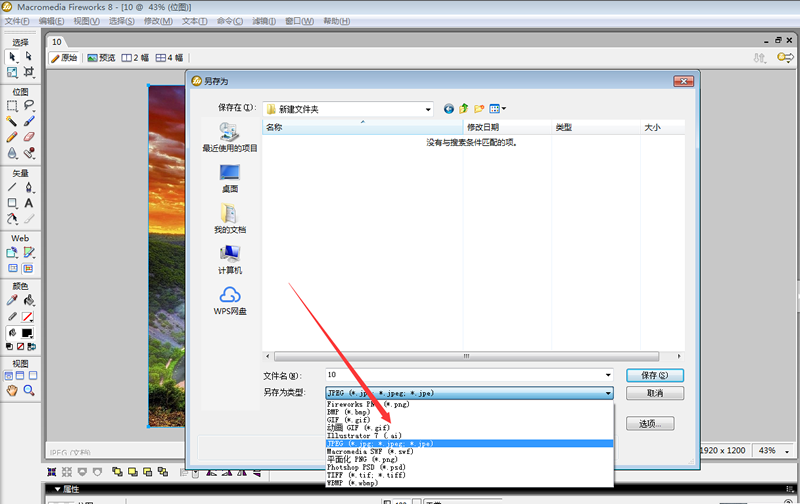Choose Photoshop PSD (*.psd) file type
Viewport: 800px width, 504px height.
click(x=366, y=467)
